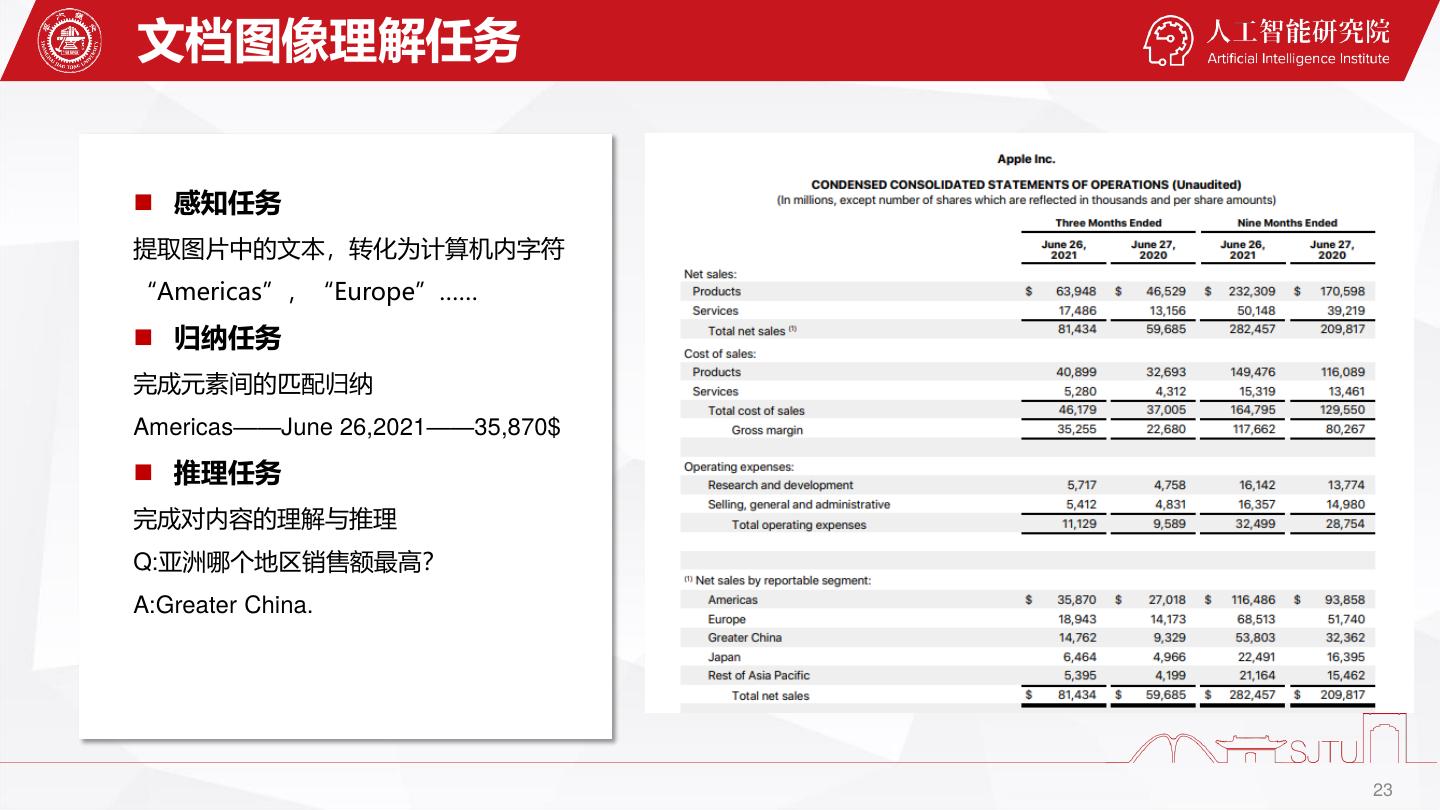The width and height of the screenshot is (1440, 810).
Task: Click the Greater China value 53,803
Action: coord(1256,638)
